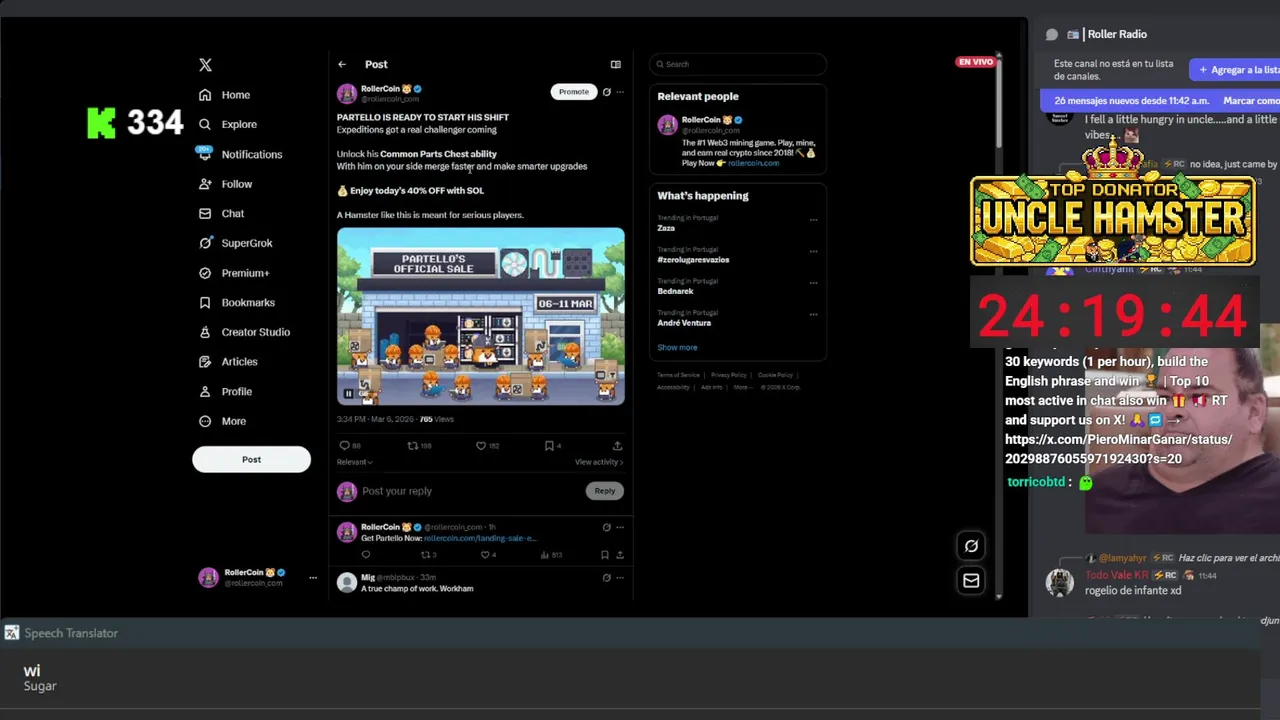Viewport: 1280px width, 720px height.
Task: Open Terms of Service footer link
Action: click(678, 375)
